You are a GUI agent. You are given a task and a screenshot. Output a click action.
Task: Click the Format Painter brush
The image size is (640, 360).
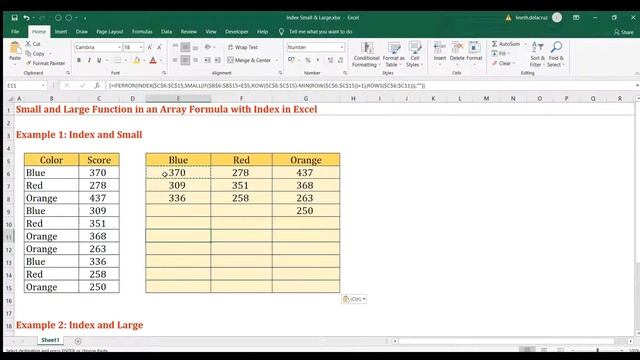pos(29,63)
